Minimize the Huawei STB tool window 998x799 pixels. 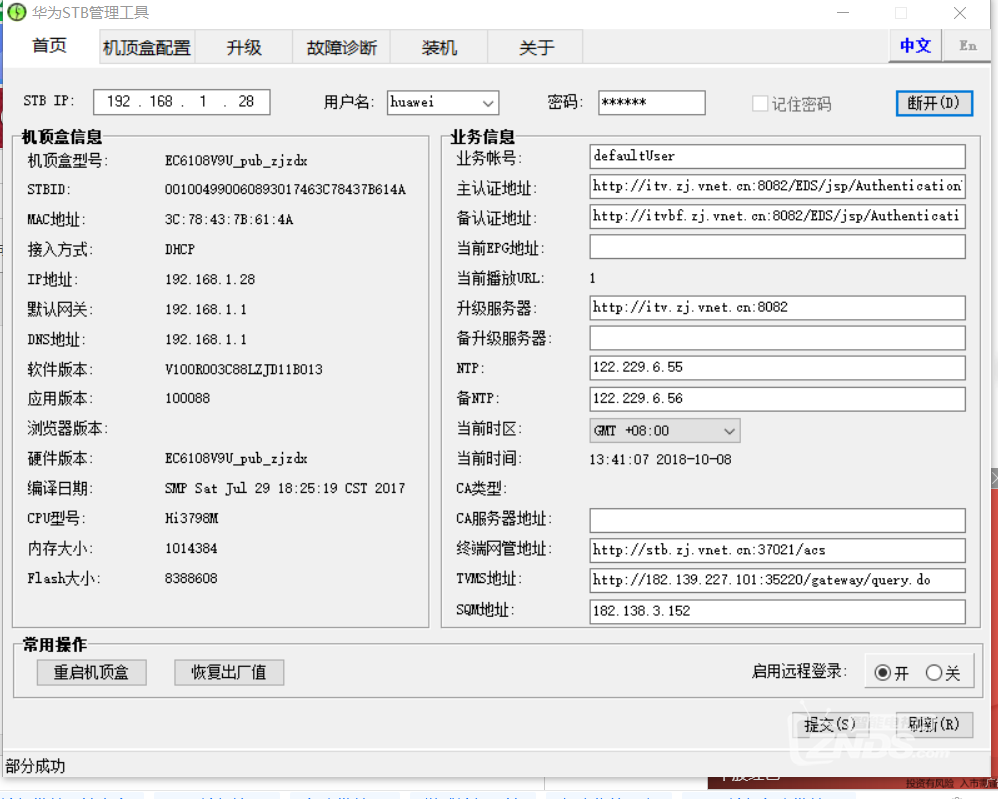coord(843,13)
